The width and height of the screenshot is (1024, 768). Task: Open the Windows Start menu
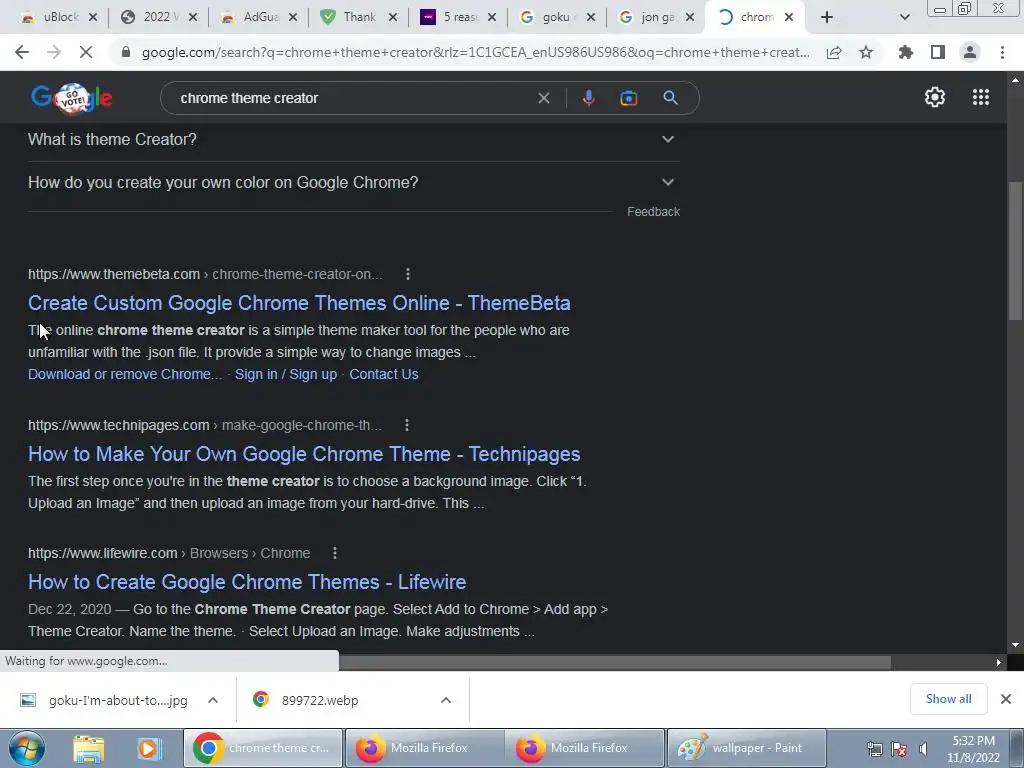(x=27, y=748)
